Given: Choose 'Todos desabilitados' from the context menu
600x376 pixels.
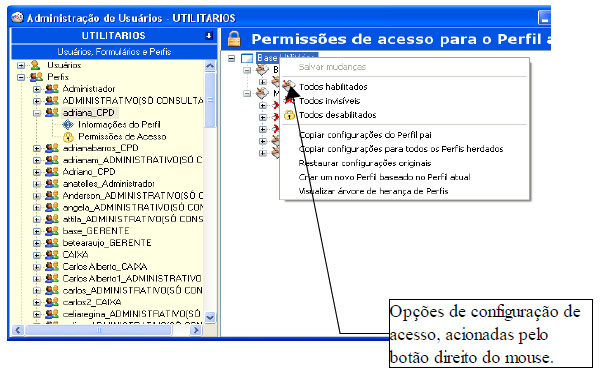Looking at the screenshot, I should 338,115.
